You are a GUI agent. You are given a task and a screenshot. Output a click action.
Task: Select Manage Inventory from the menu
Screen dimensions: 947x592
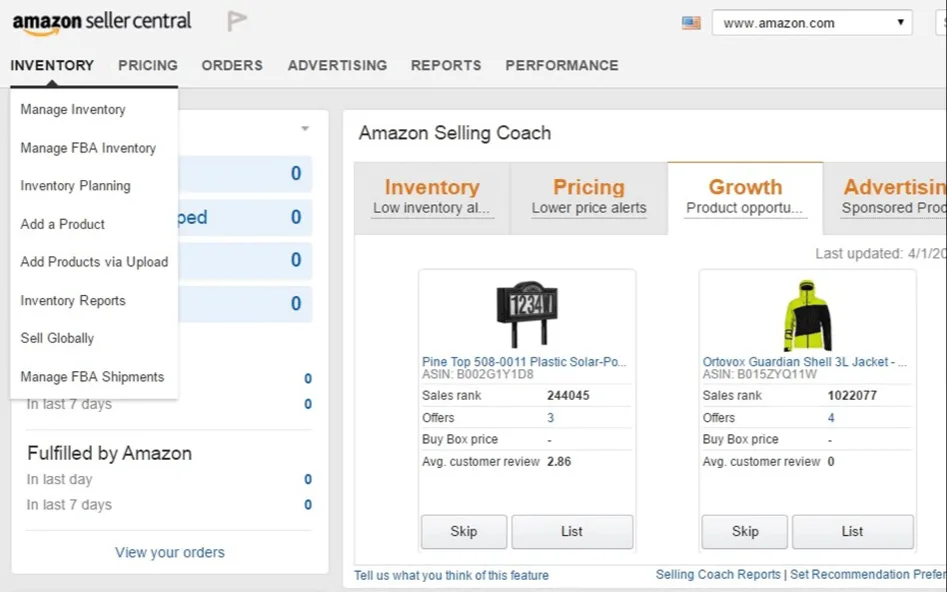tap(73, 109)
